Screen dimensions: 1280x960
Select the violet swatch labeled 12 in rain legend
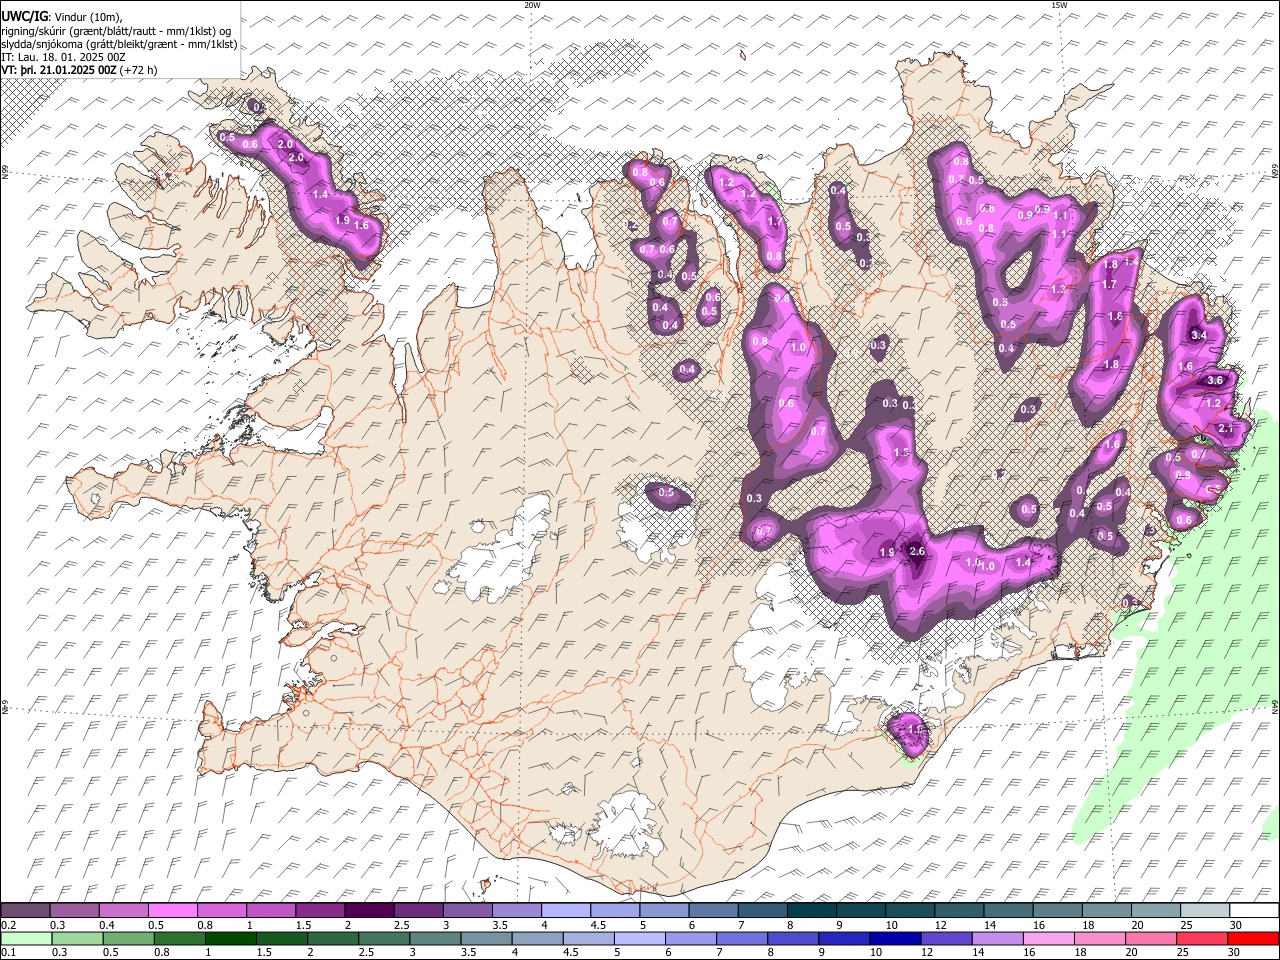coord(946,938)
